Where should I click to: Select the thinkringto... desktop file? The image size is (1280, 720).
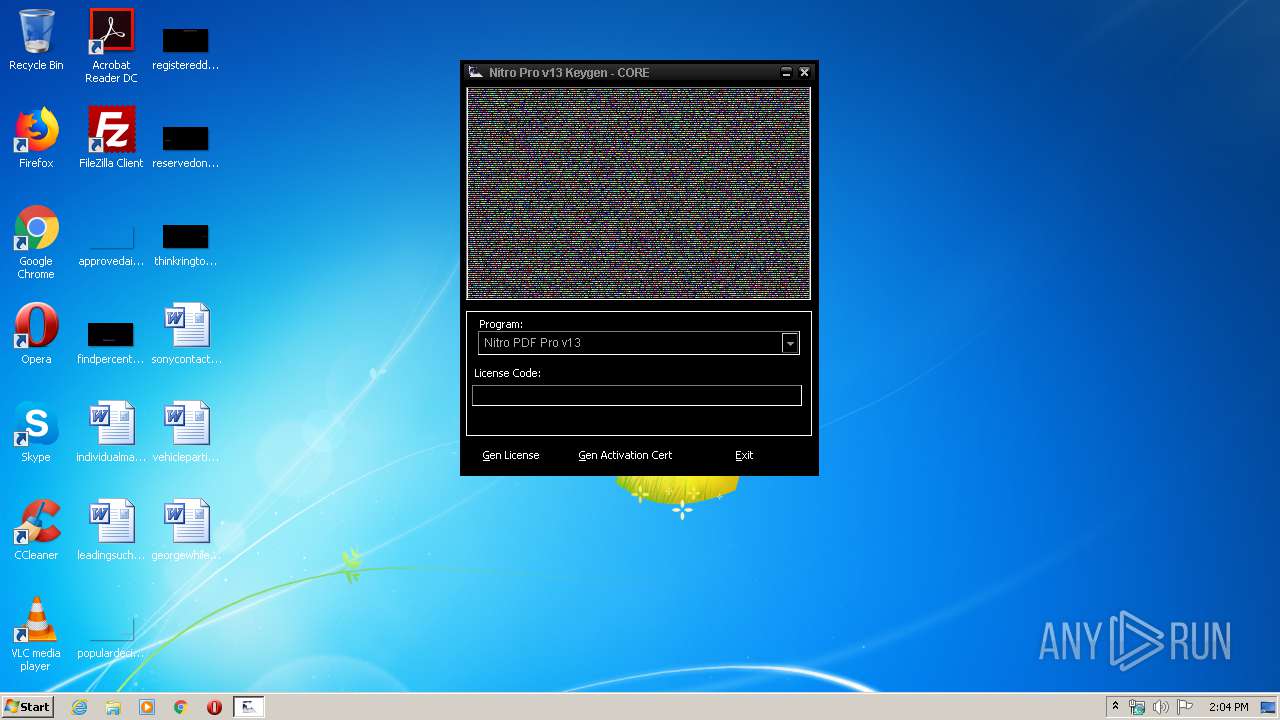click(x=186, y=245)
